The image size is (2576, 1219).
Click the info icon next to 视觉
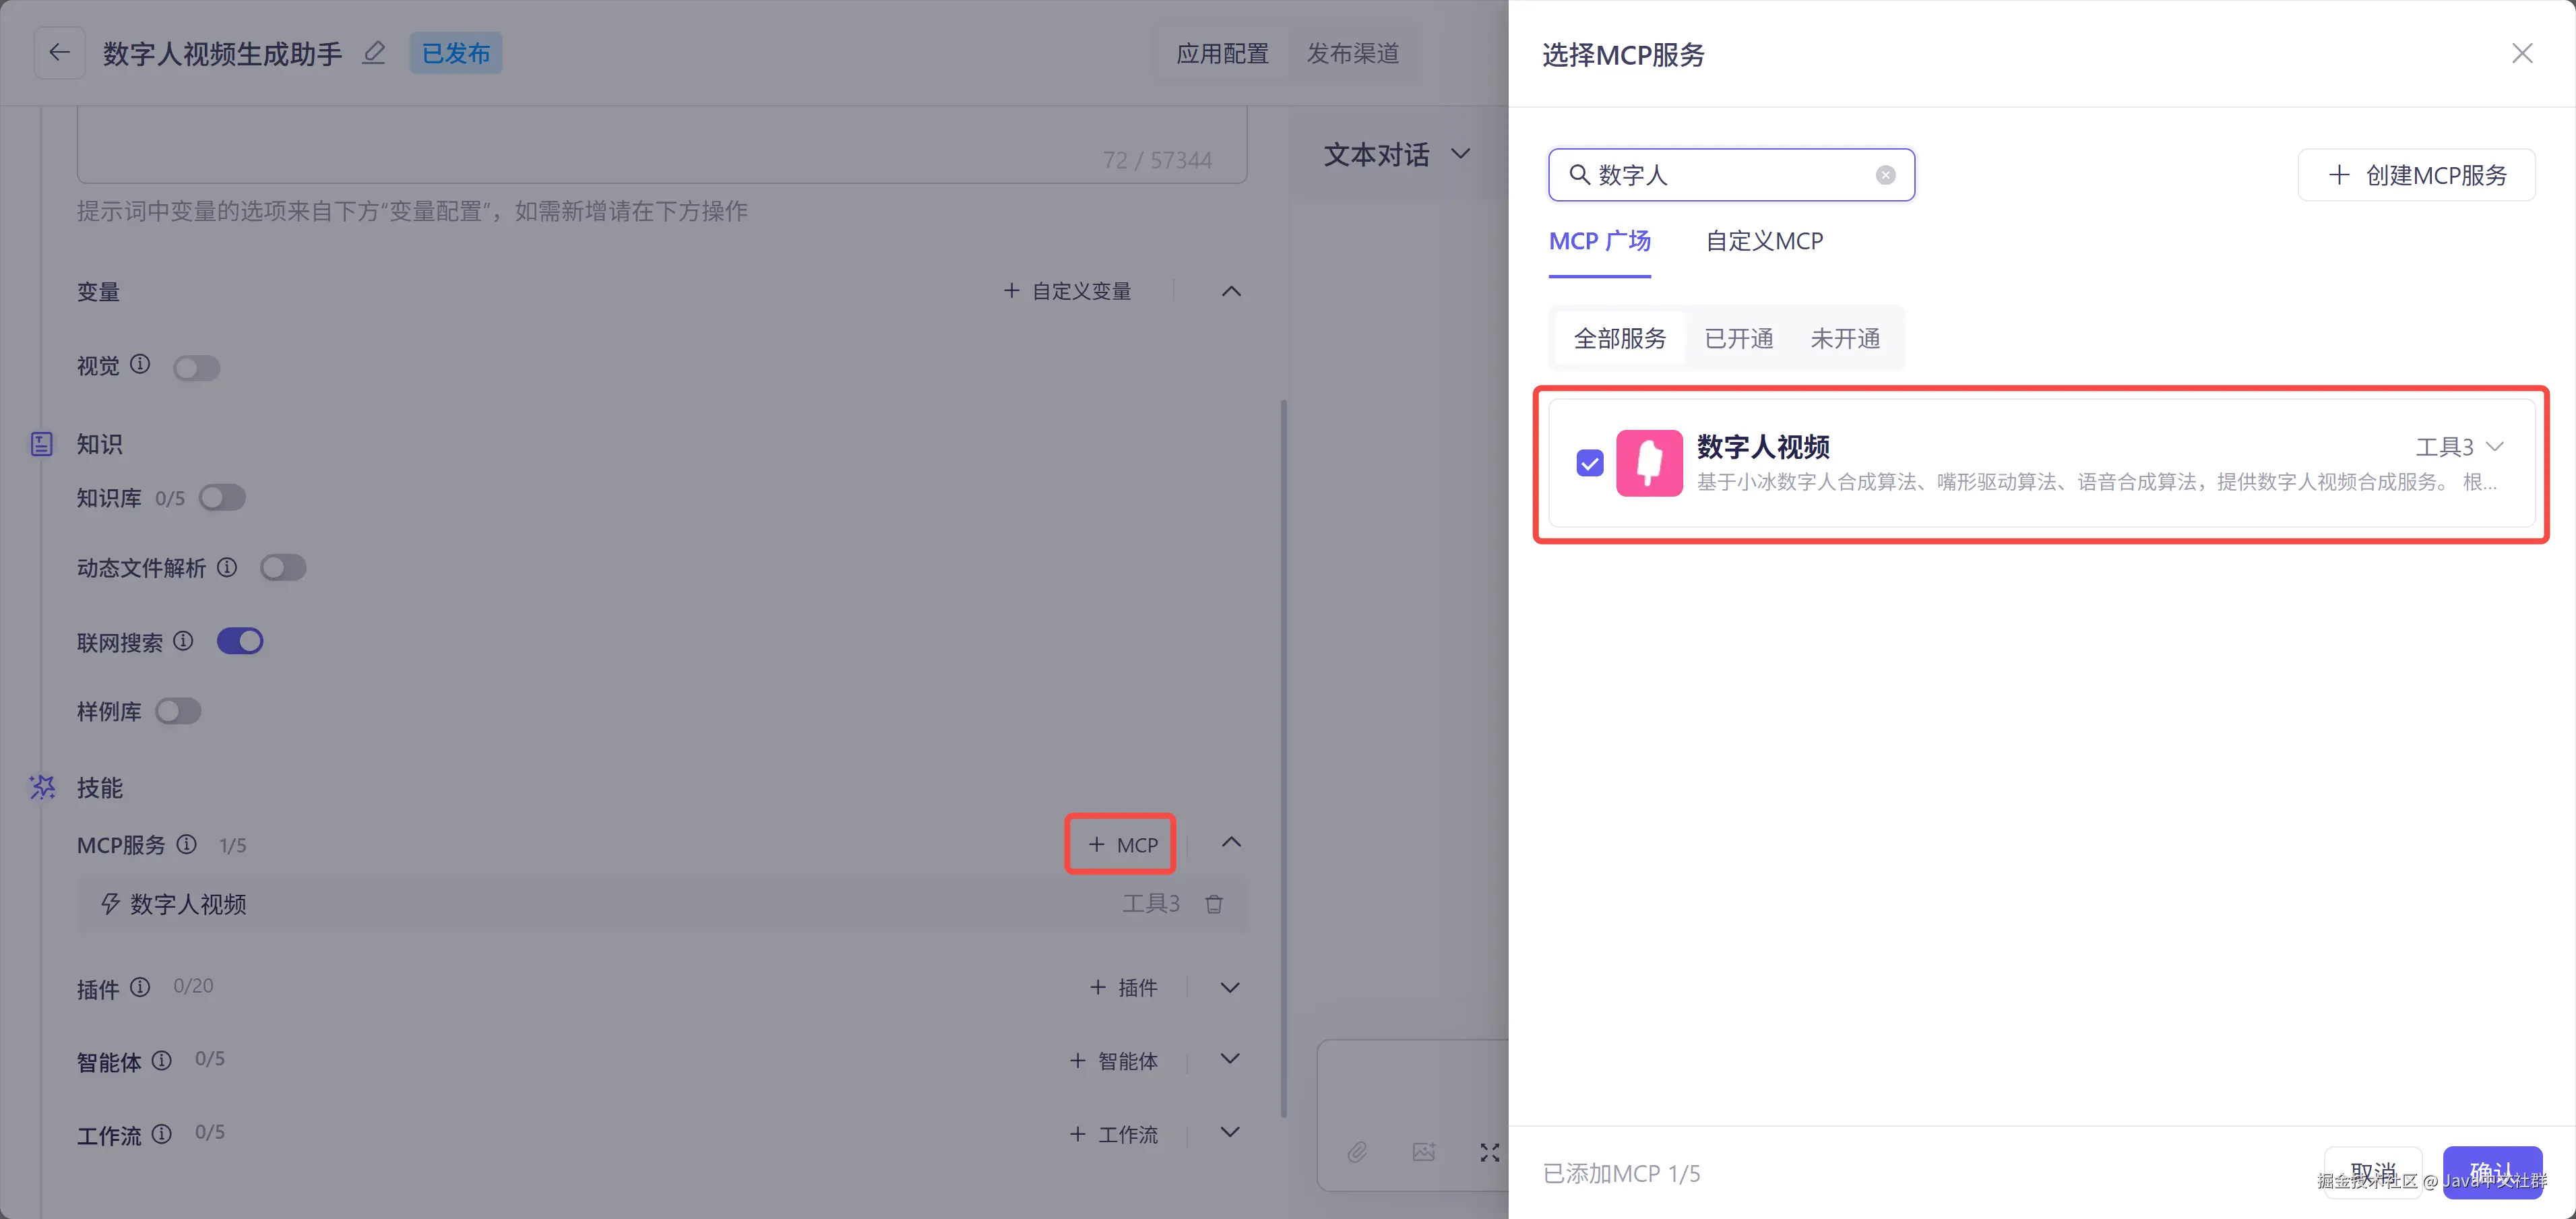(141, 364)
